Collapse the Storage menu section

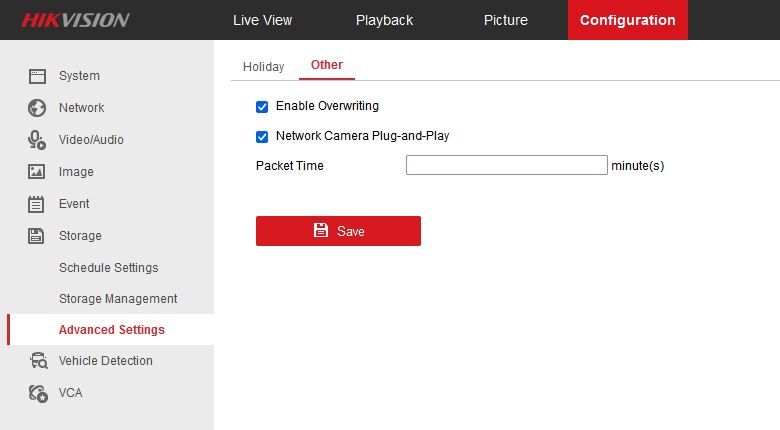(x=80, y=236)
